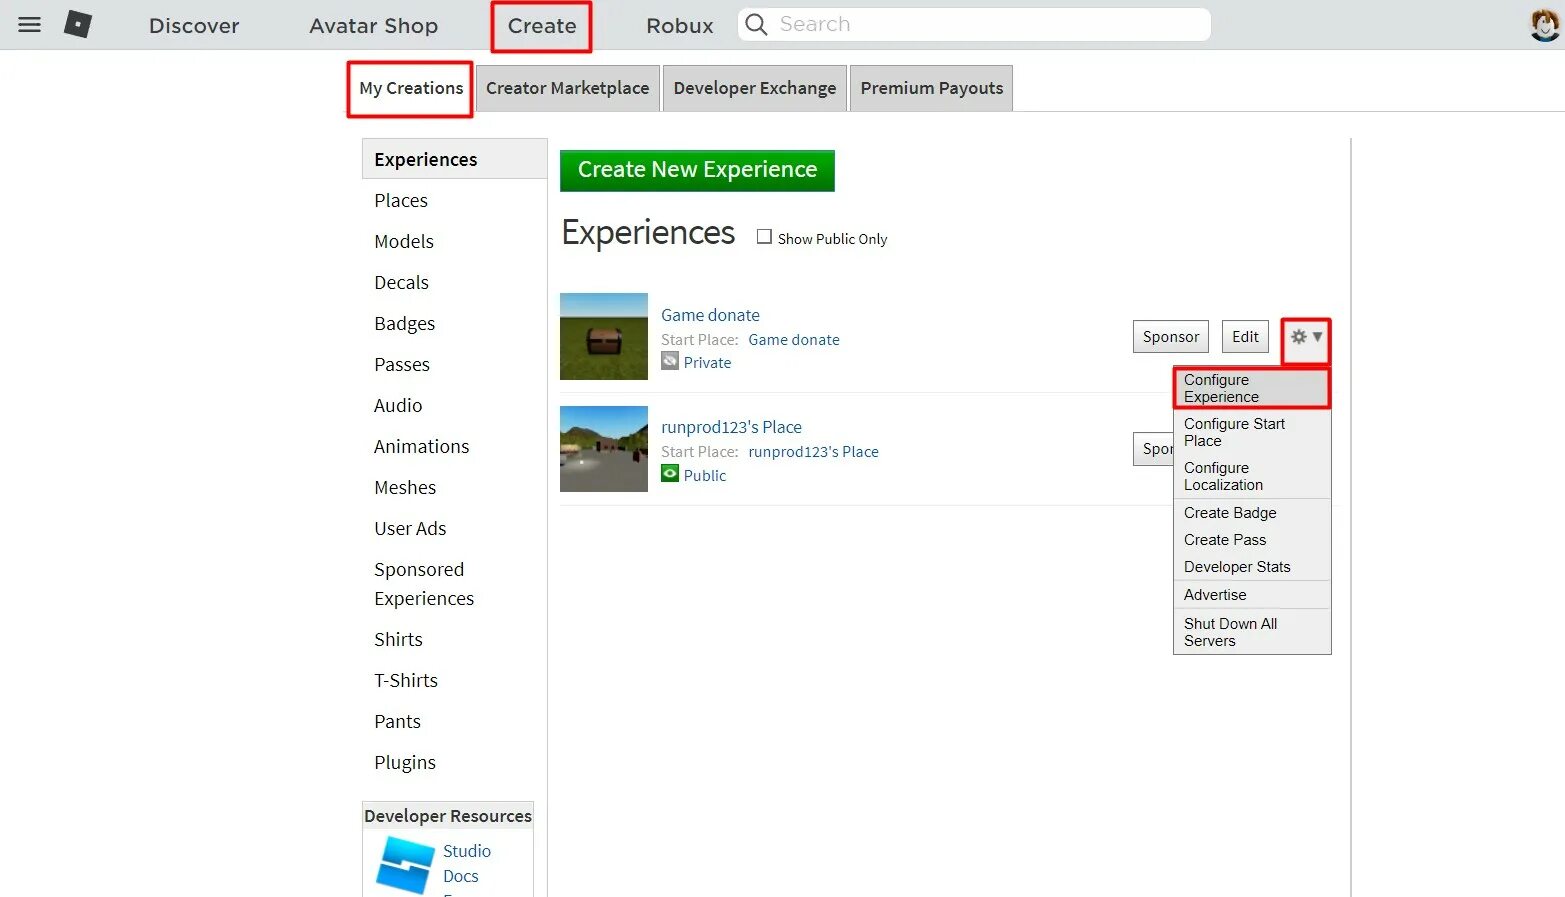Select Sponsored Experiences in the sidebar
The height and width of the screenshot is (897, 1565).
coord(424,584)
